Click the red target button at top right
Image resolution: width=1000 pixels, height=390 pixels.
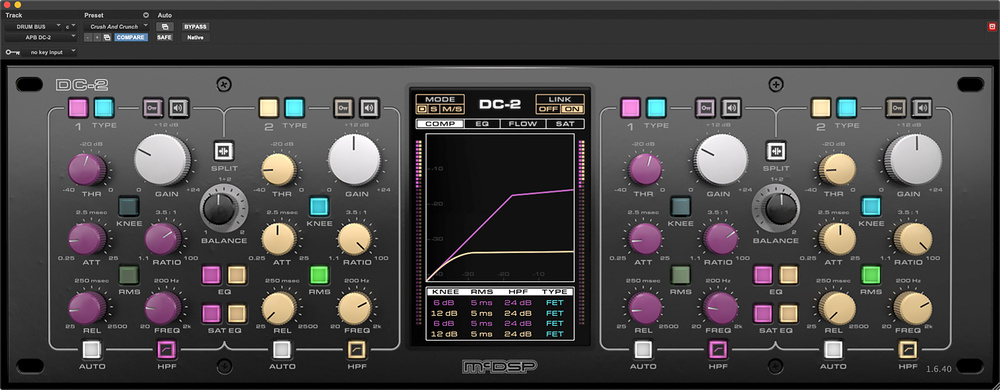click(992, 27)
